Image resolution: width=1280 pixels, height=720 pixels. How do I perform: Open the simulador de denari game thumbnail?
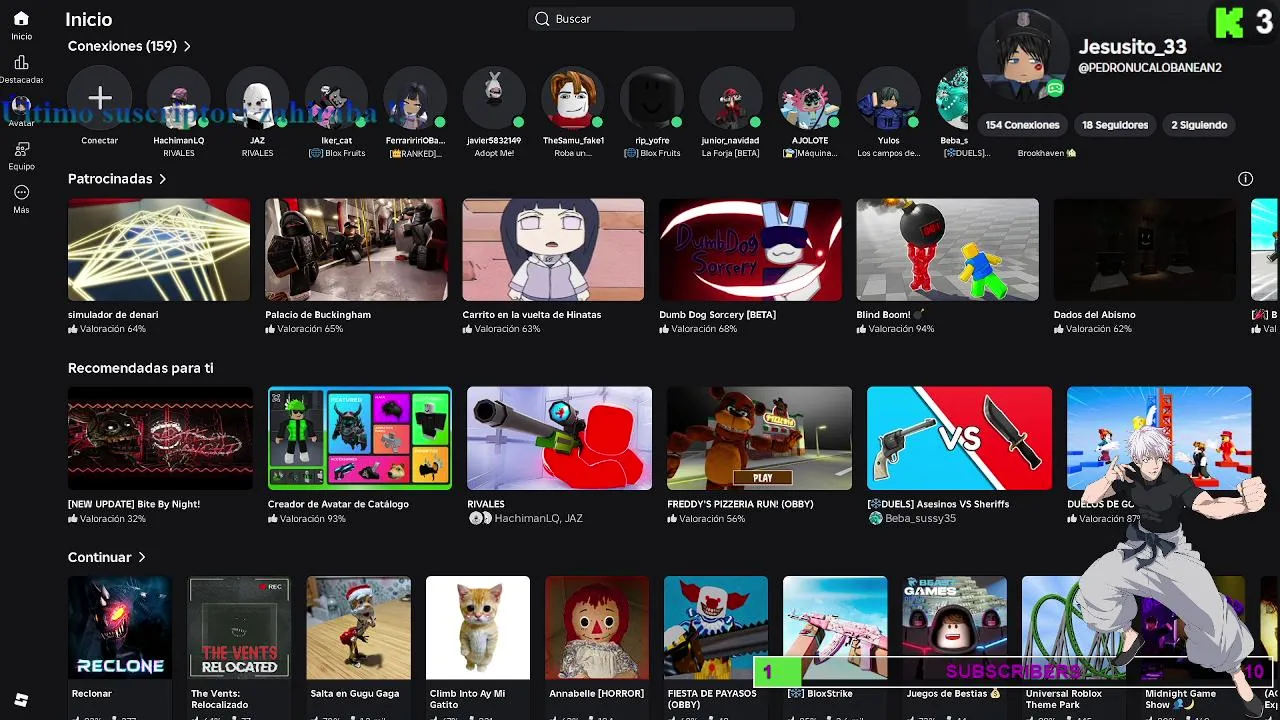coord(159,249)
